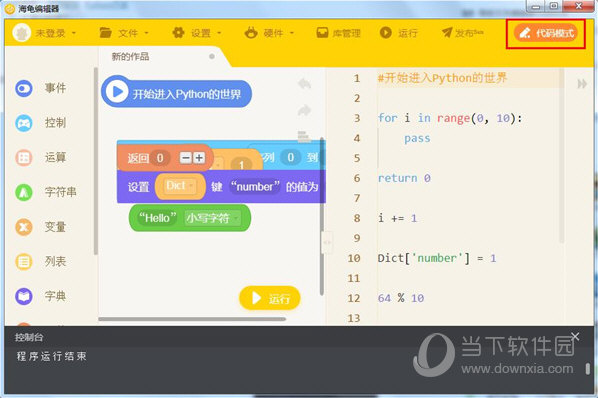Open 库管理 library manager
The width and height of the screenshot is (598, 398).
(x=338, y=33)
